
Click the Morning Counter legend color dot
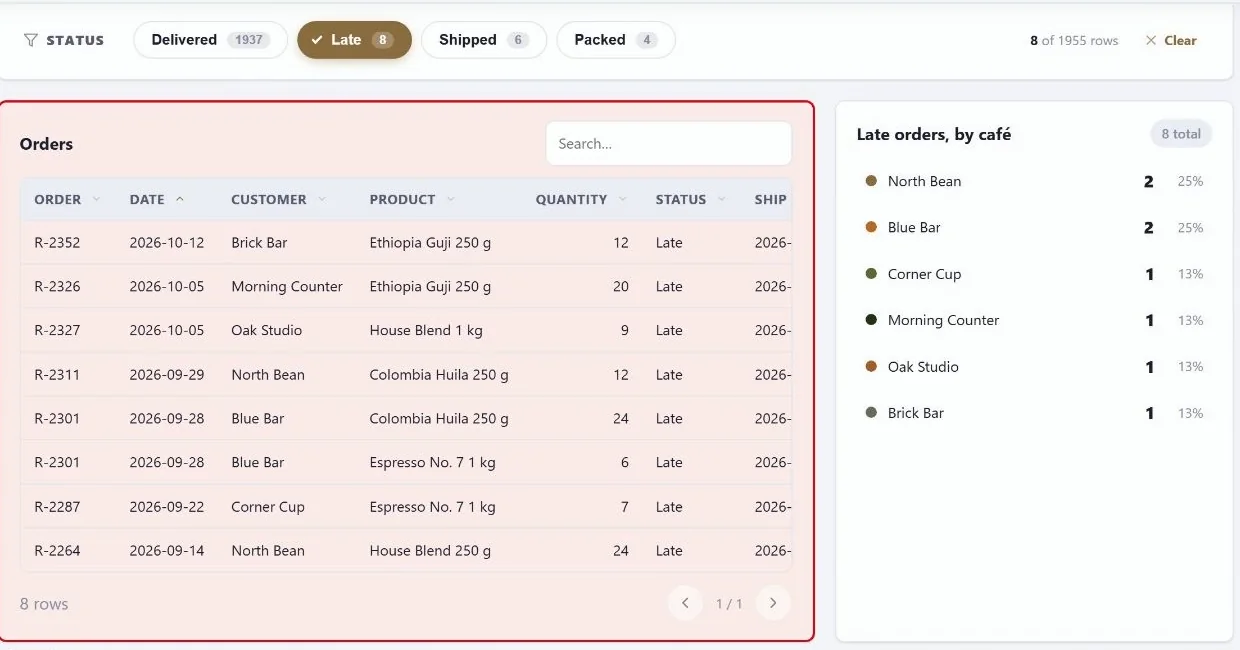[871, 320]
